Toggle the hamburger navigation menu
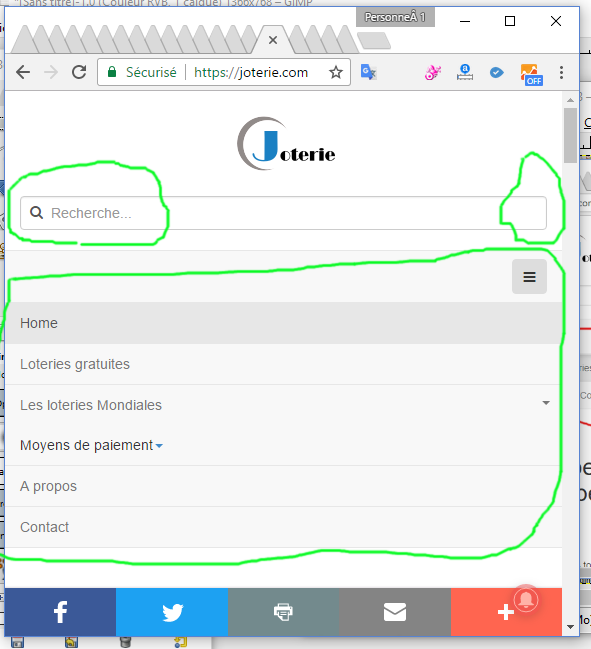The height and width of the screenshot is (649, 591). [x=529, y=276]
